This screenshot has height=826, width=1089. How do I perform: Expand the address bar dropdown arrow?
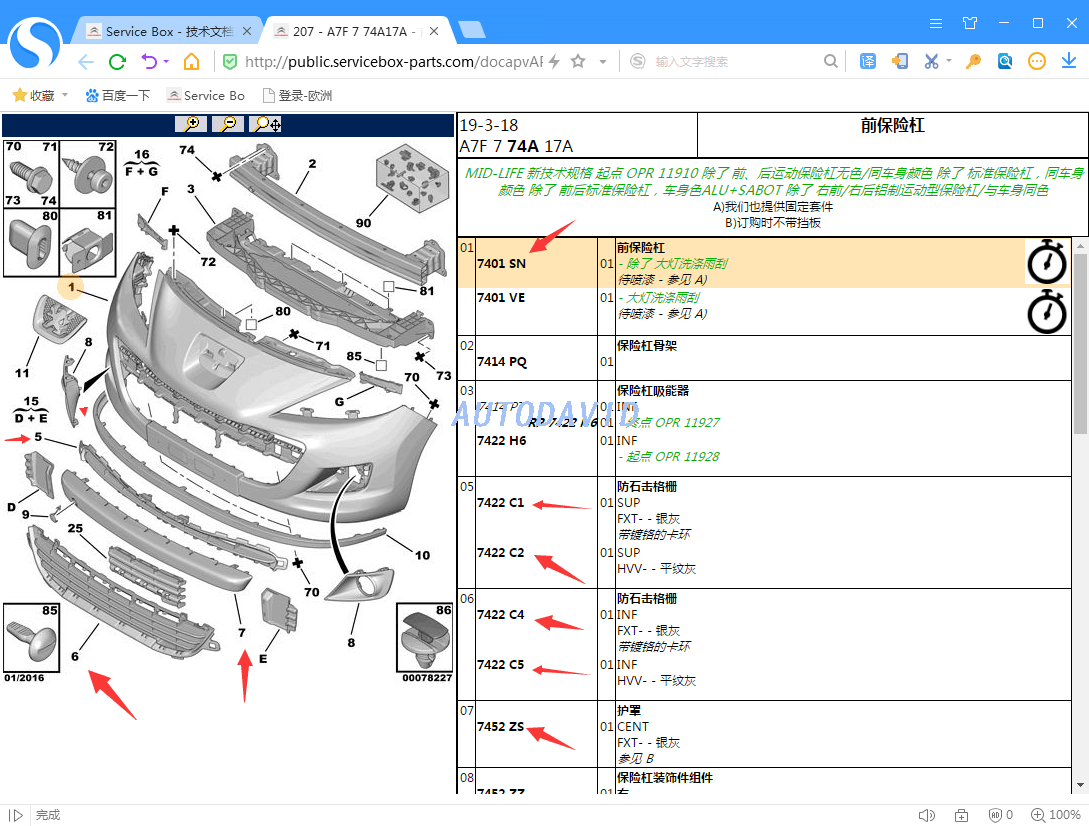(x=603, y=62)
